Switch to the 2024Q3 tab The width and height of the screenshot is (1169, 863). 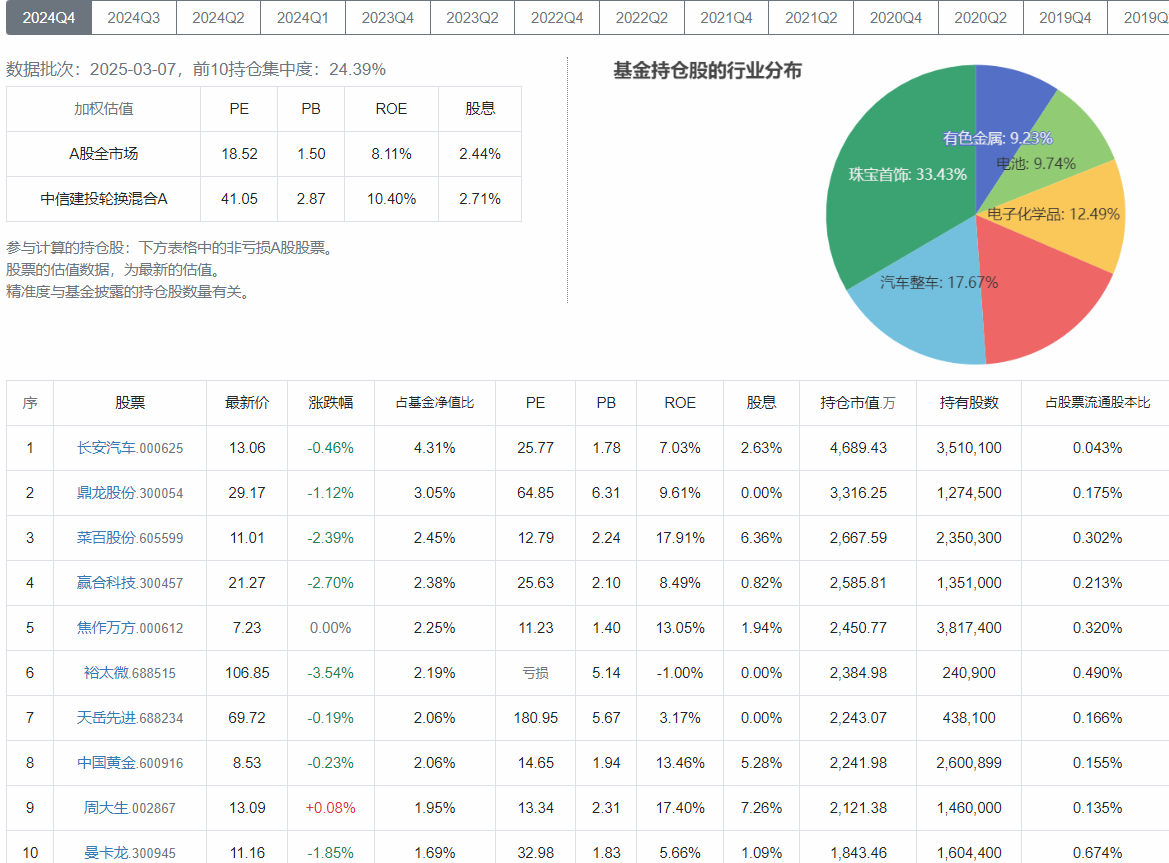point(133,17)
